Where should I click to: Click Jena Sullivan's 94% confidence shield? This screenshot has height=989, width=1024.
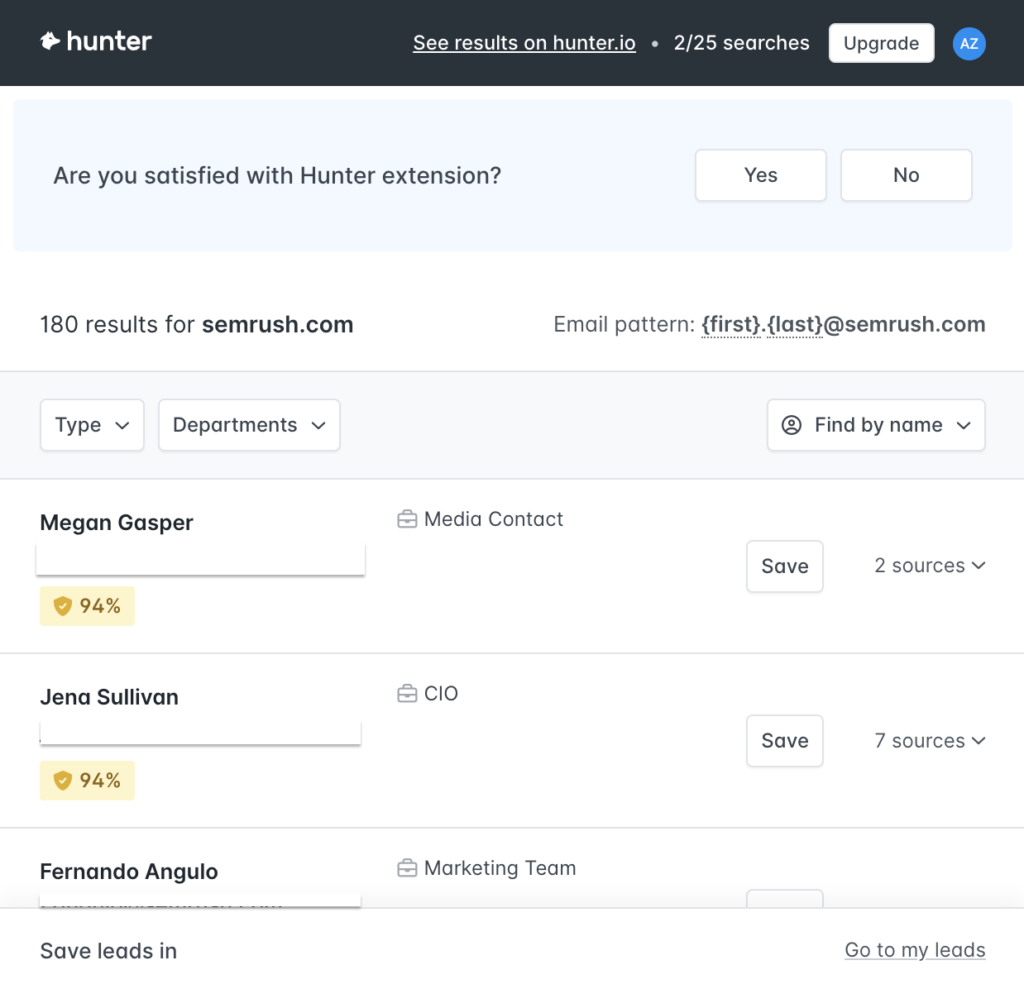63,780
